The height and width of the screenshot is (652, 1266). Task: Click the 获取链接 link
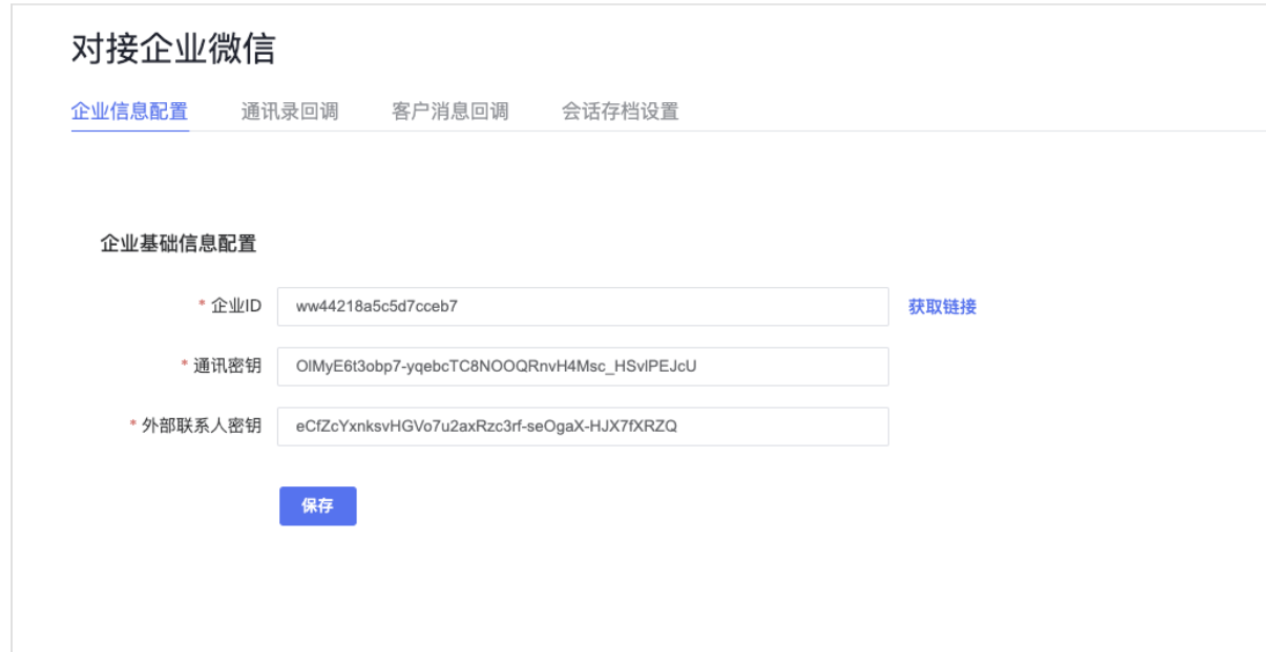pos(942,307)
